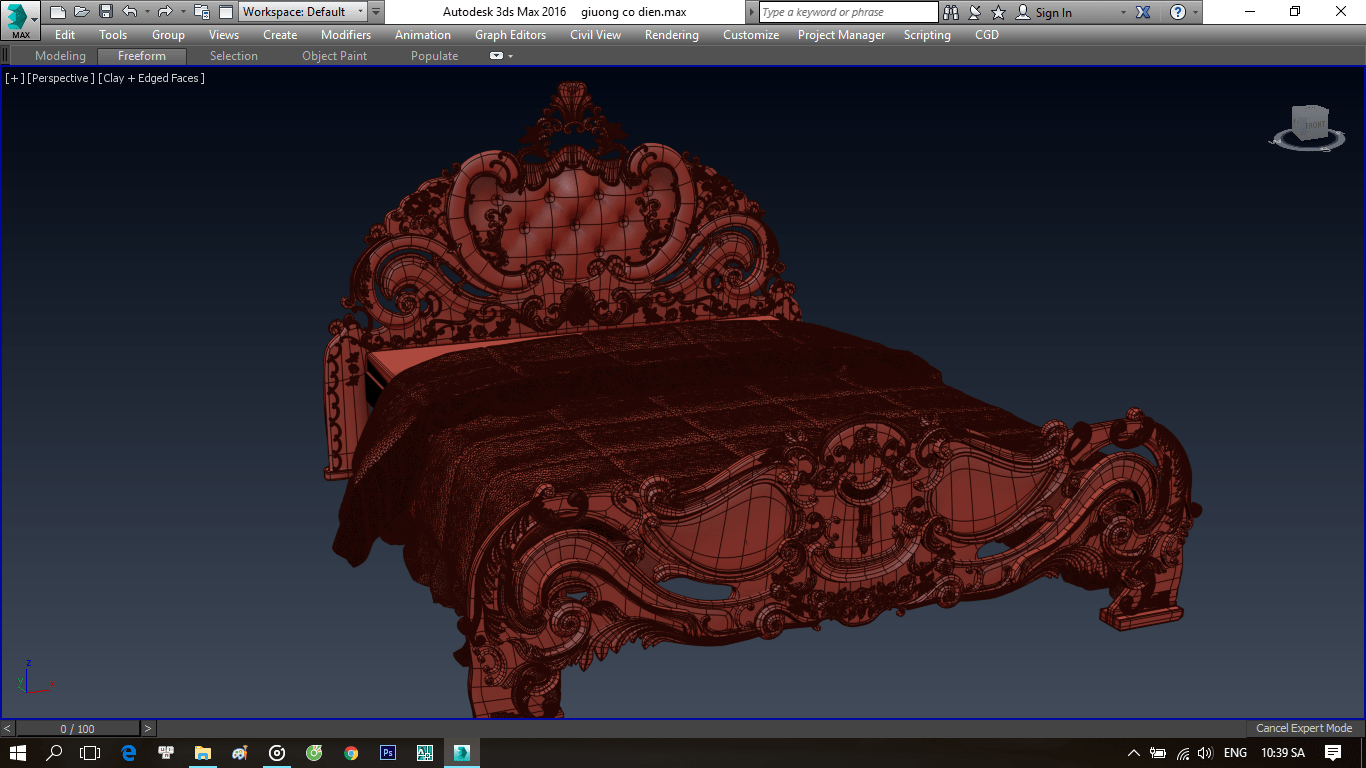Open the Modifiers menu
This screenshot has height=768, width=1366.
pos(346,35)
